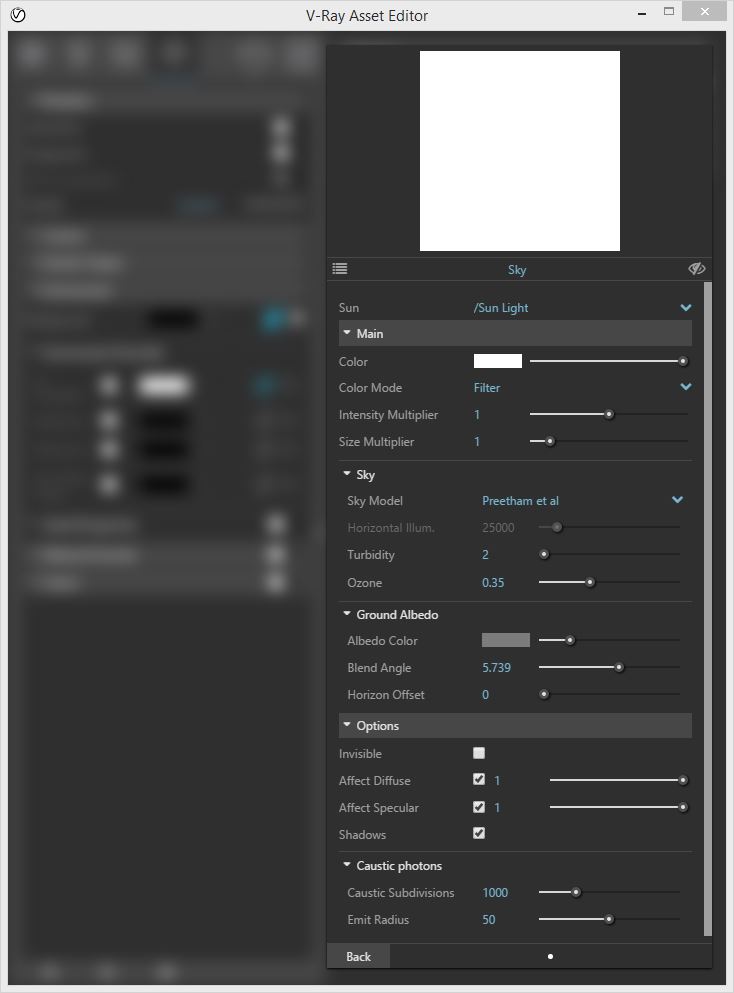The image size is (734, 993).
Task: Uncheck the Affect Diffuse checkbox
Action: pos(479,780)
